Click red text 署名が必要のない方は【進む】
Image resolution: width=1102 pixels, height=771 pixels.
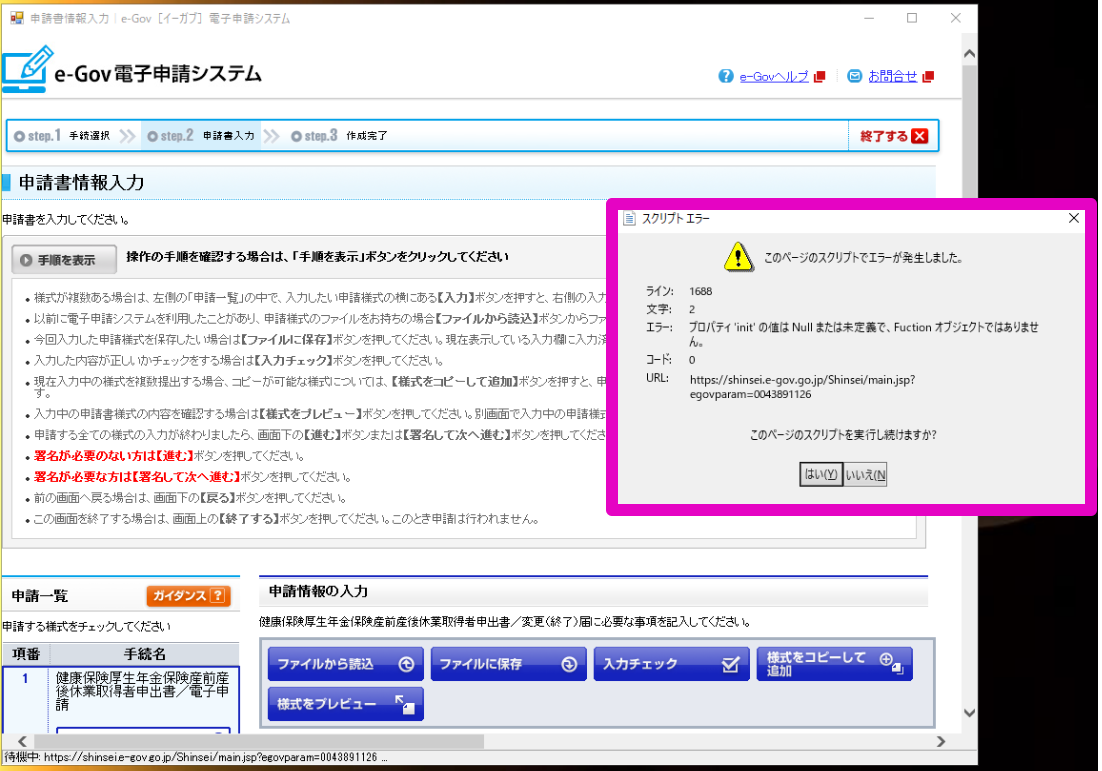(114, 456)
